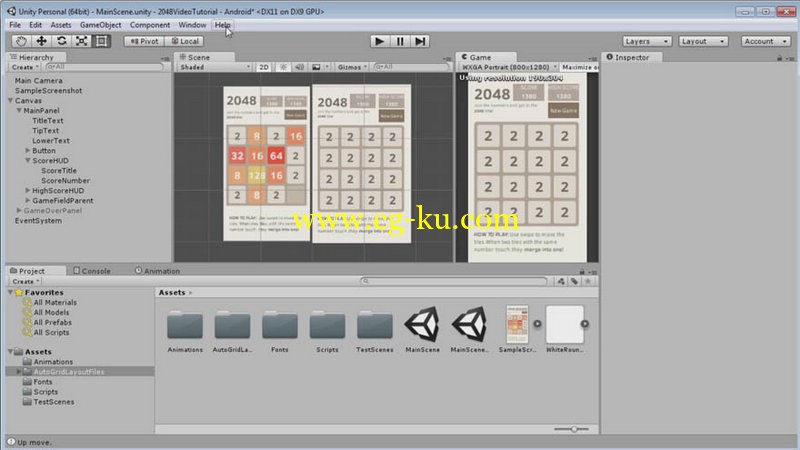The height and width of the screenshot is (450, 800).
Task: Select the Move tool
Action: (x=41, y=41)
